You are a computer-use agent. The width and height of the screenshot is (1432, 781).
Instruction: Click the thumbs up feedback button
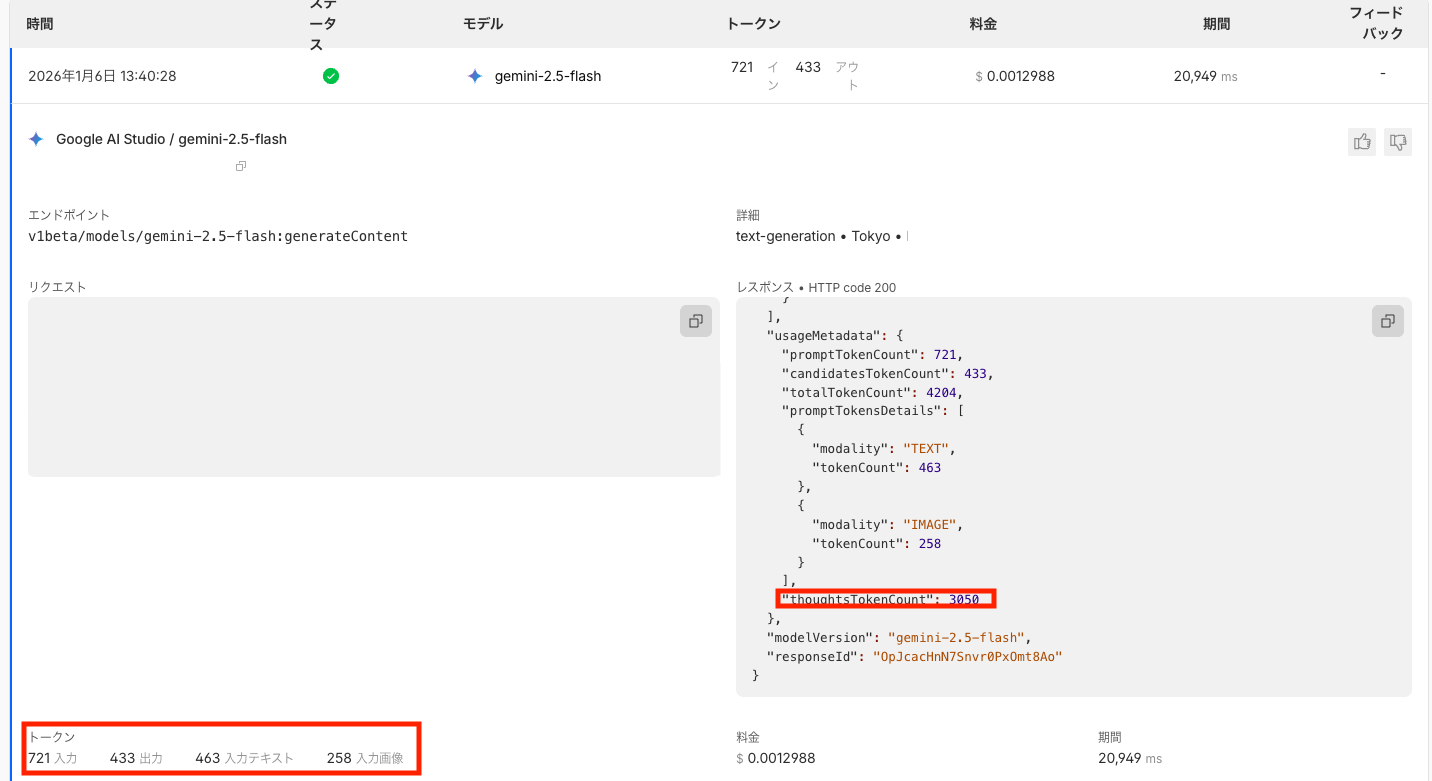pyautogui.click(x=1362, y=142)
